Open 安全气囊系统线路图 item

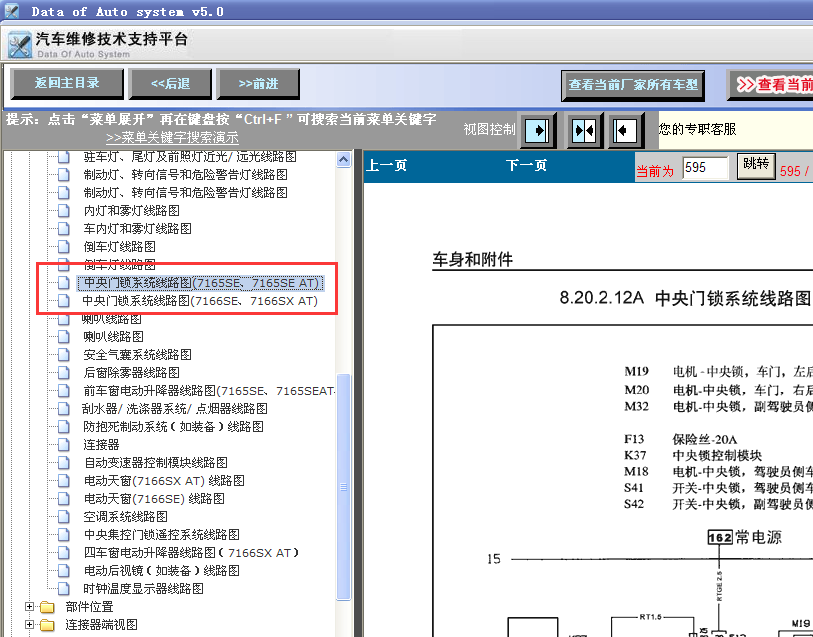pos(137,355)
